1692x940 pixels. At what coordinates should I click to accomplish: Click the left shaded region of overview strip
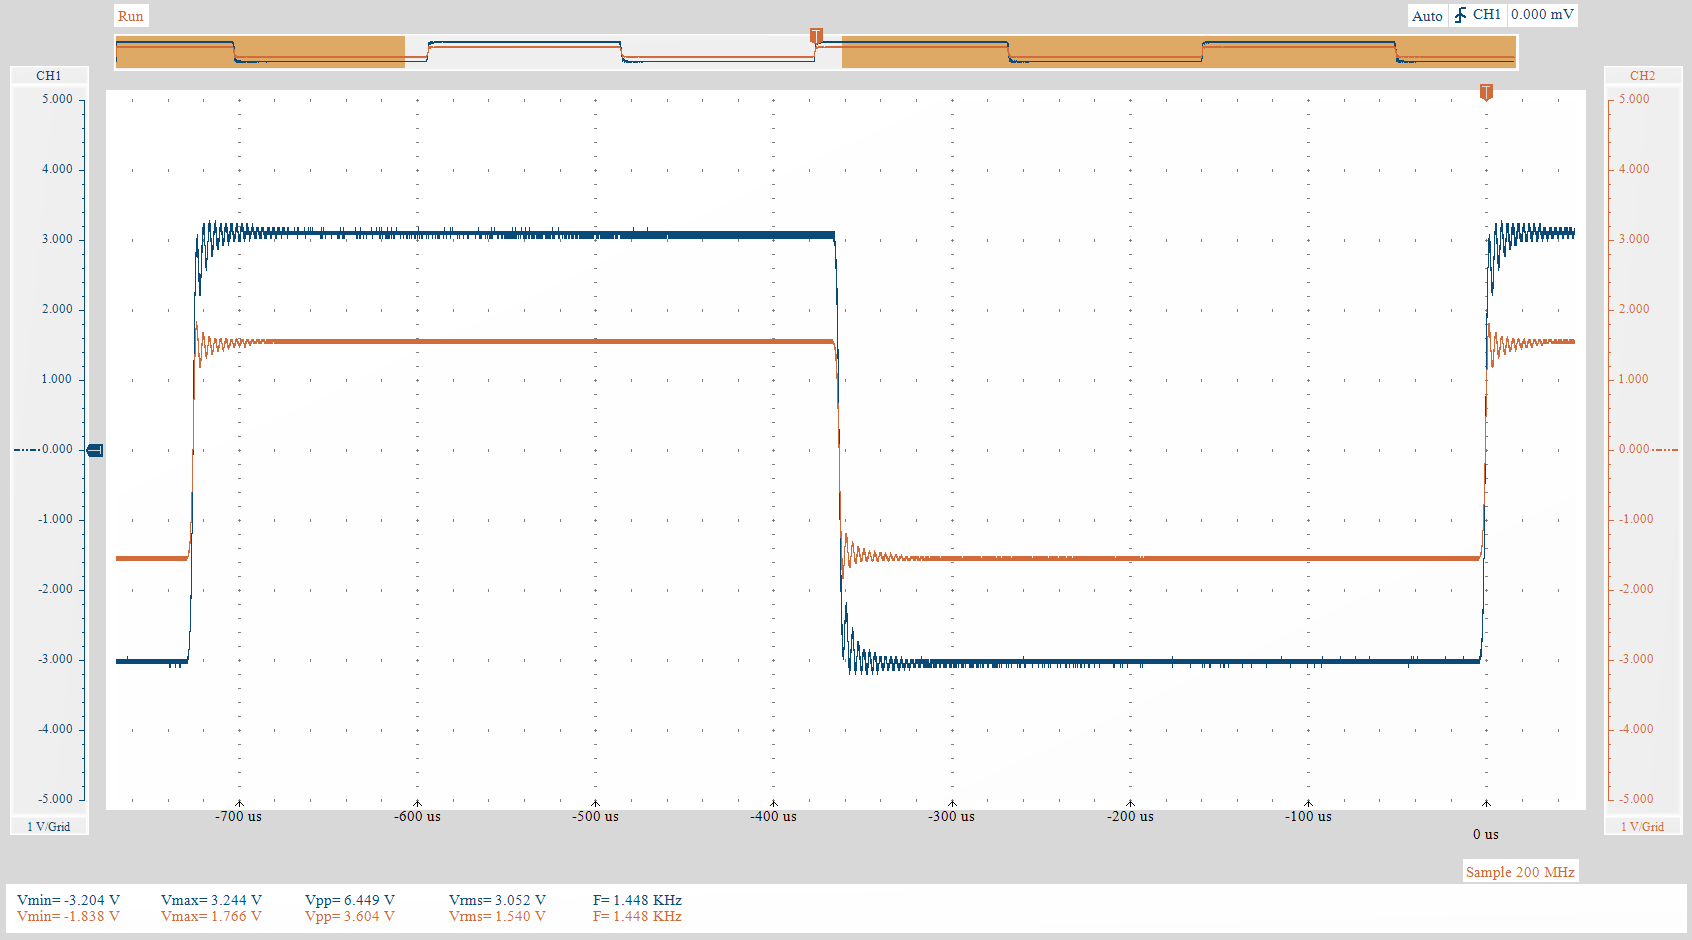click(x=260, y=52)
